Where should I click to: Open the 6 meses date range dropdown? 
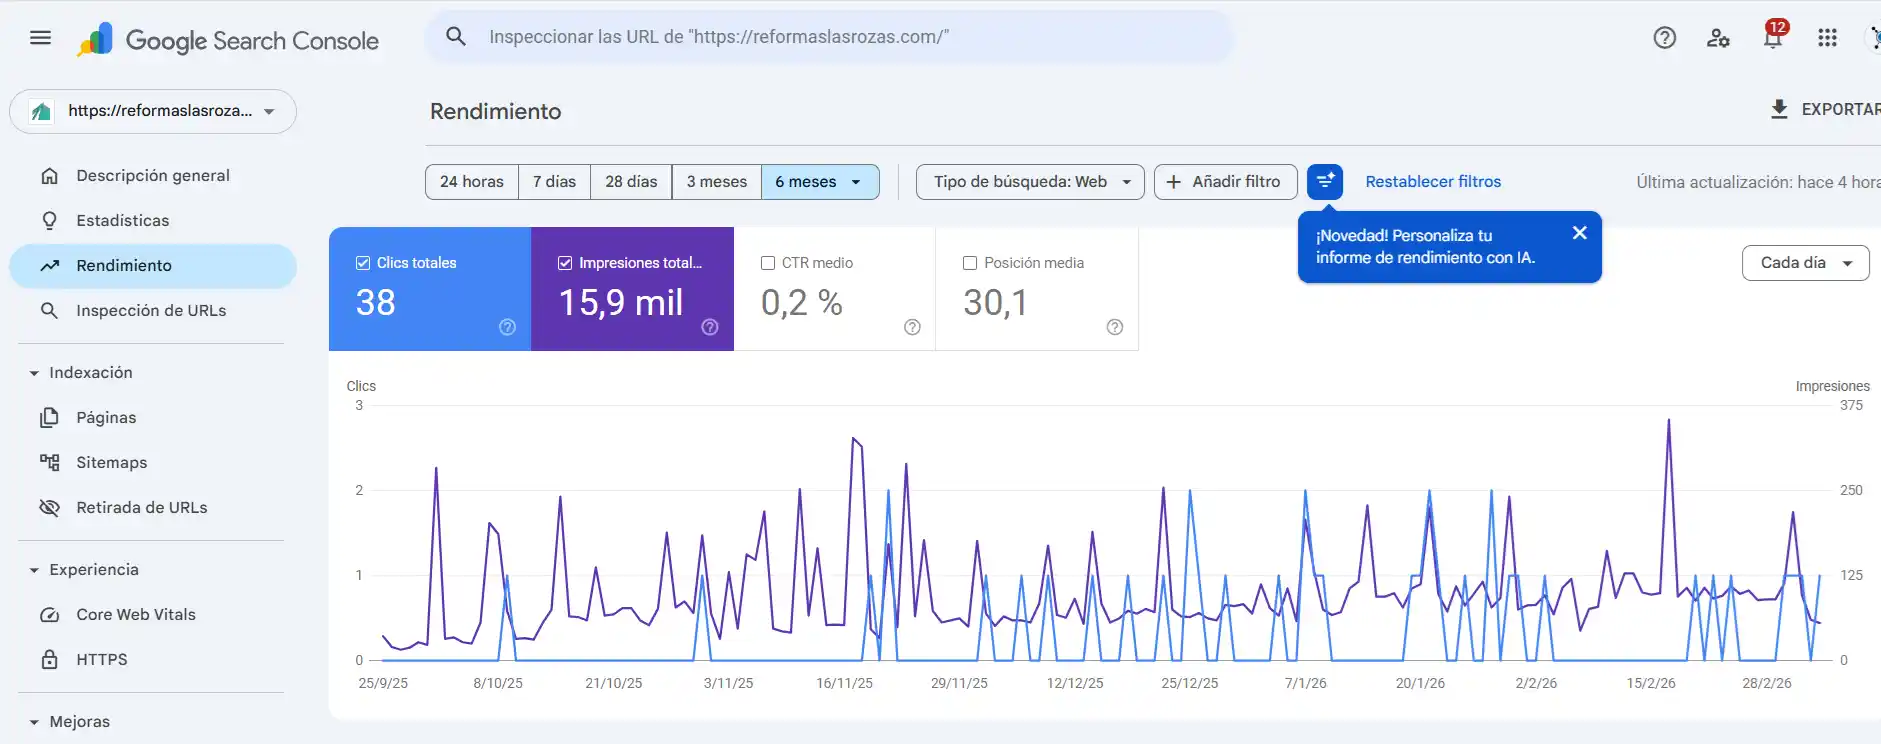[820, 182]
